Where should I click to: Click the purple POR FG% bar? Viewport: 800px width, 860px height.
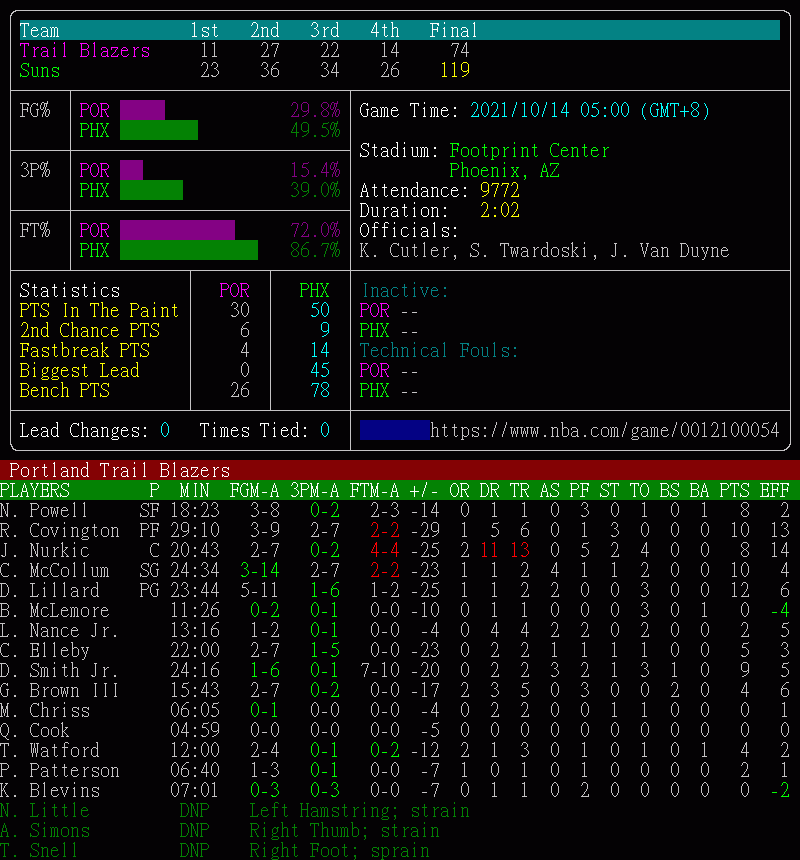tap(142, 110)
